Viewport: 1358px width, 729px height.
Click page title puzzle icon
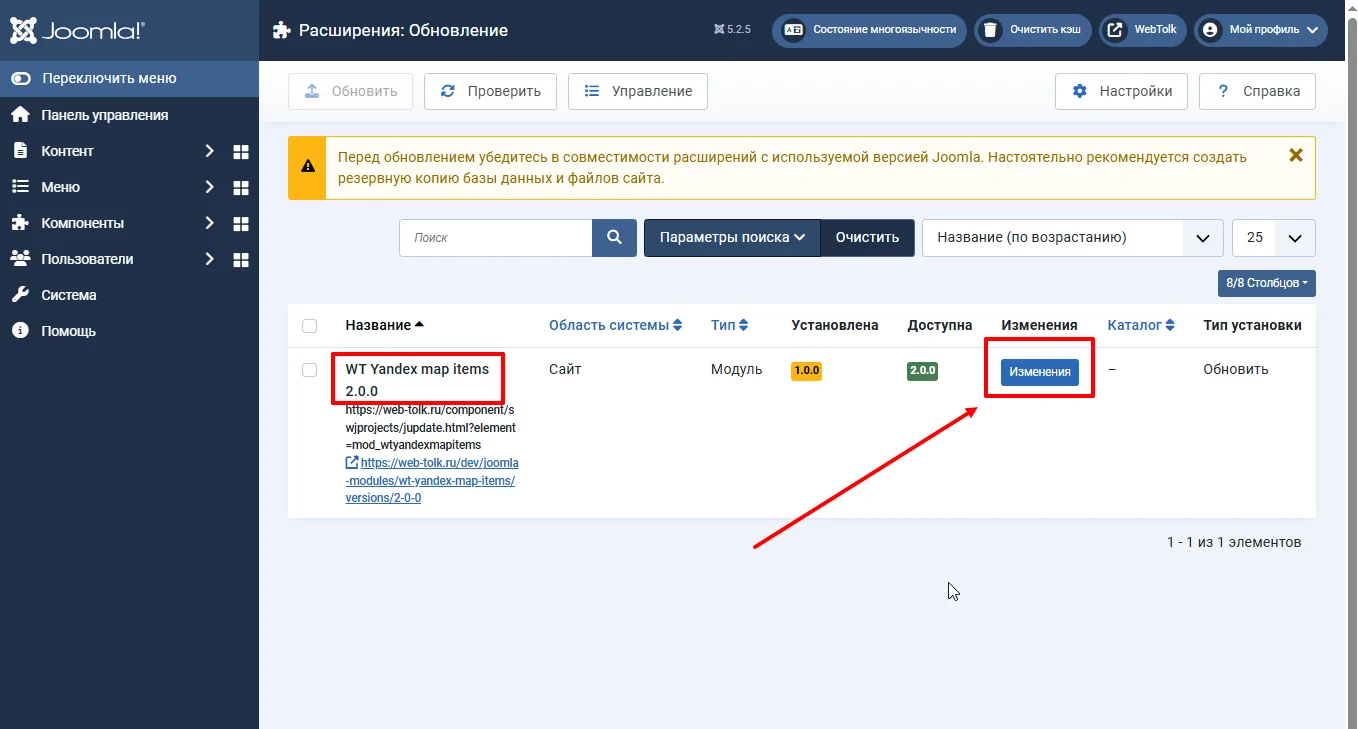pyautogui.click(x=282, y=30)
